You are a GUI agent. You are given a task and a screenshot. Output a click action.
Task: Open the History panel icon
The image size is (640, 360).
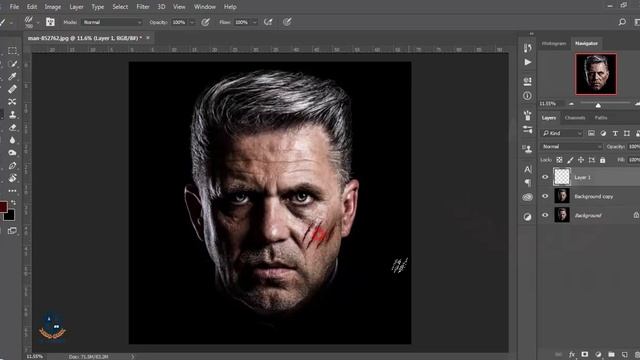coord(527,48)
